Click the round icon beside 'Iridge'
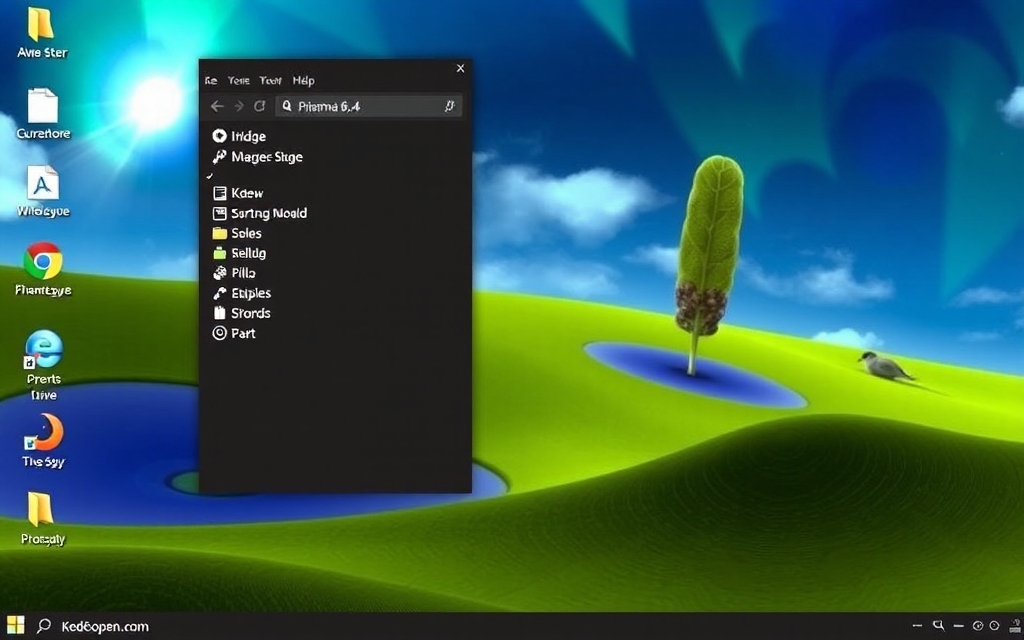Viewport: 1024px width, 640px height. point(219,136)
